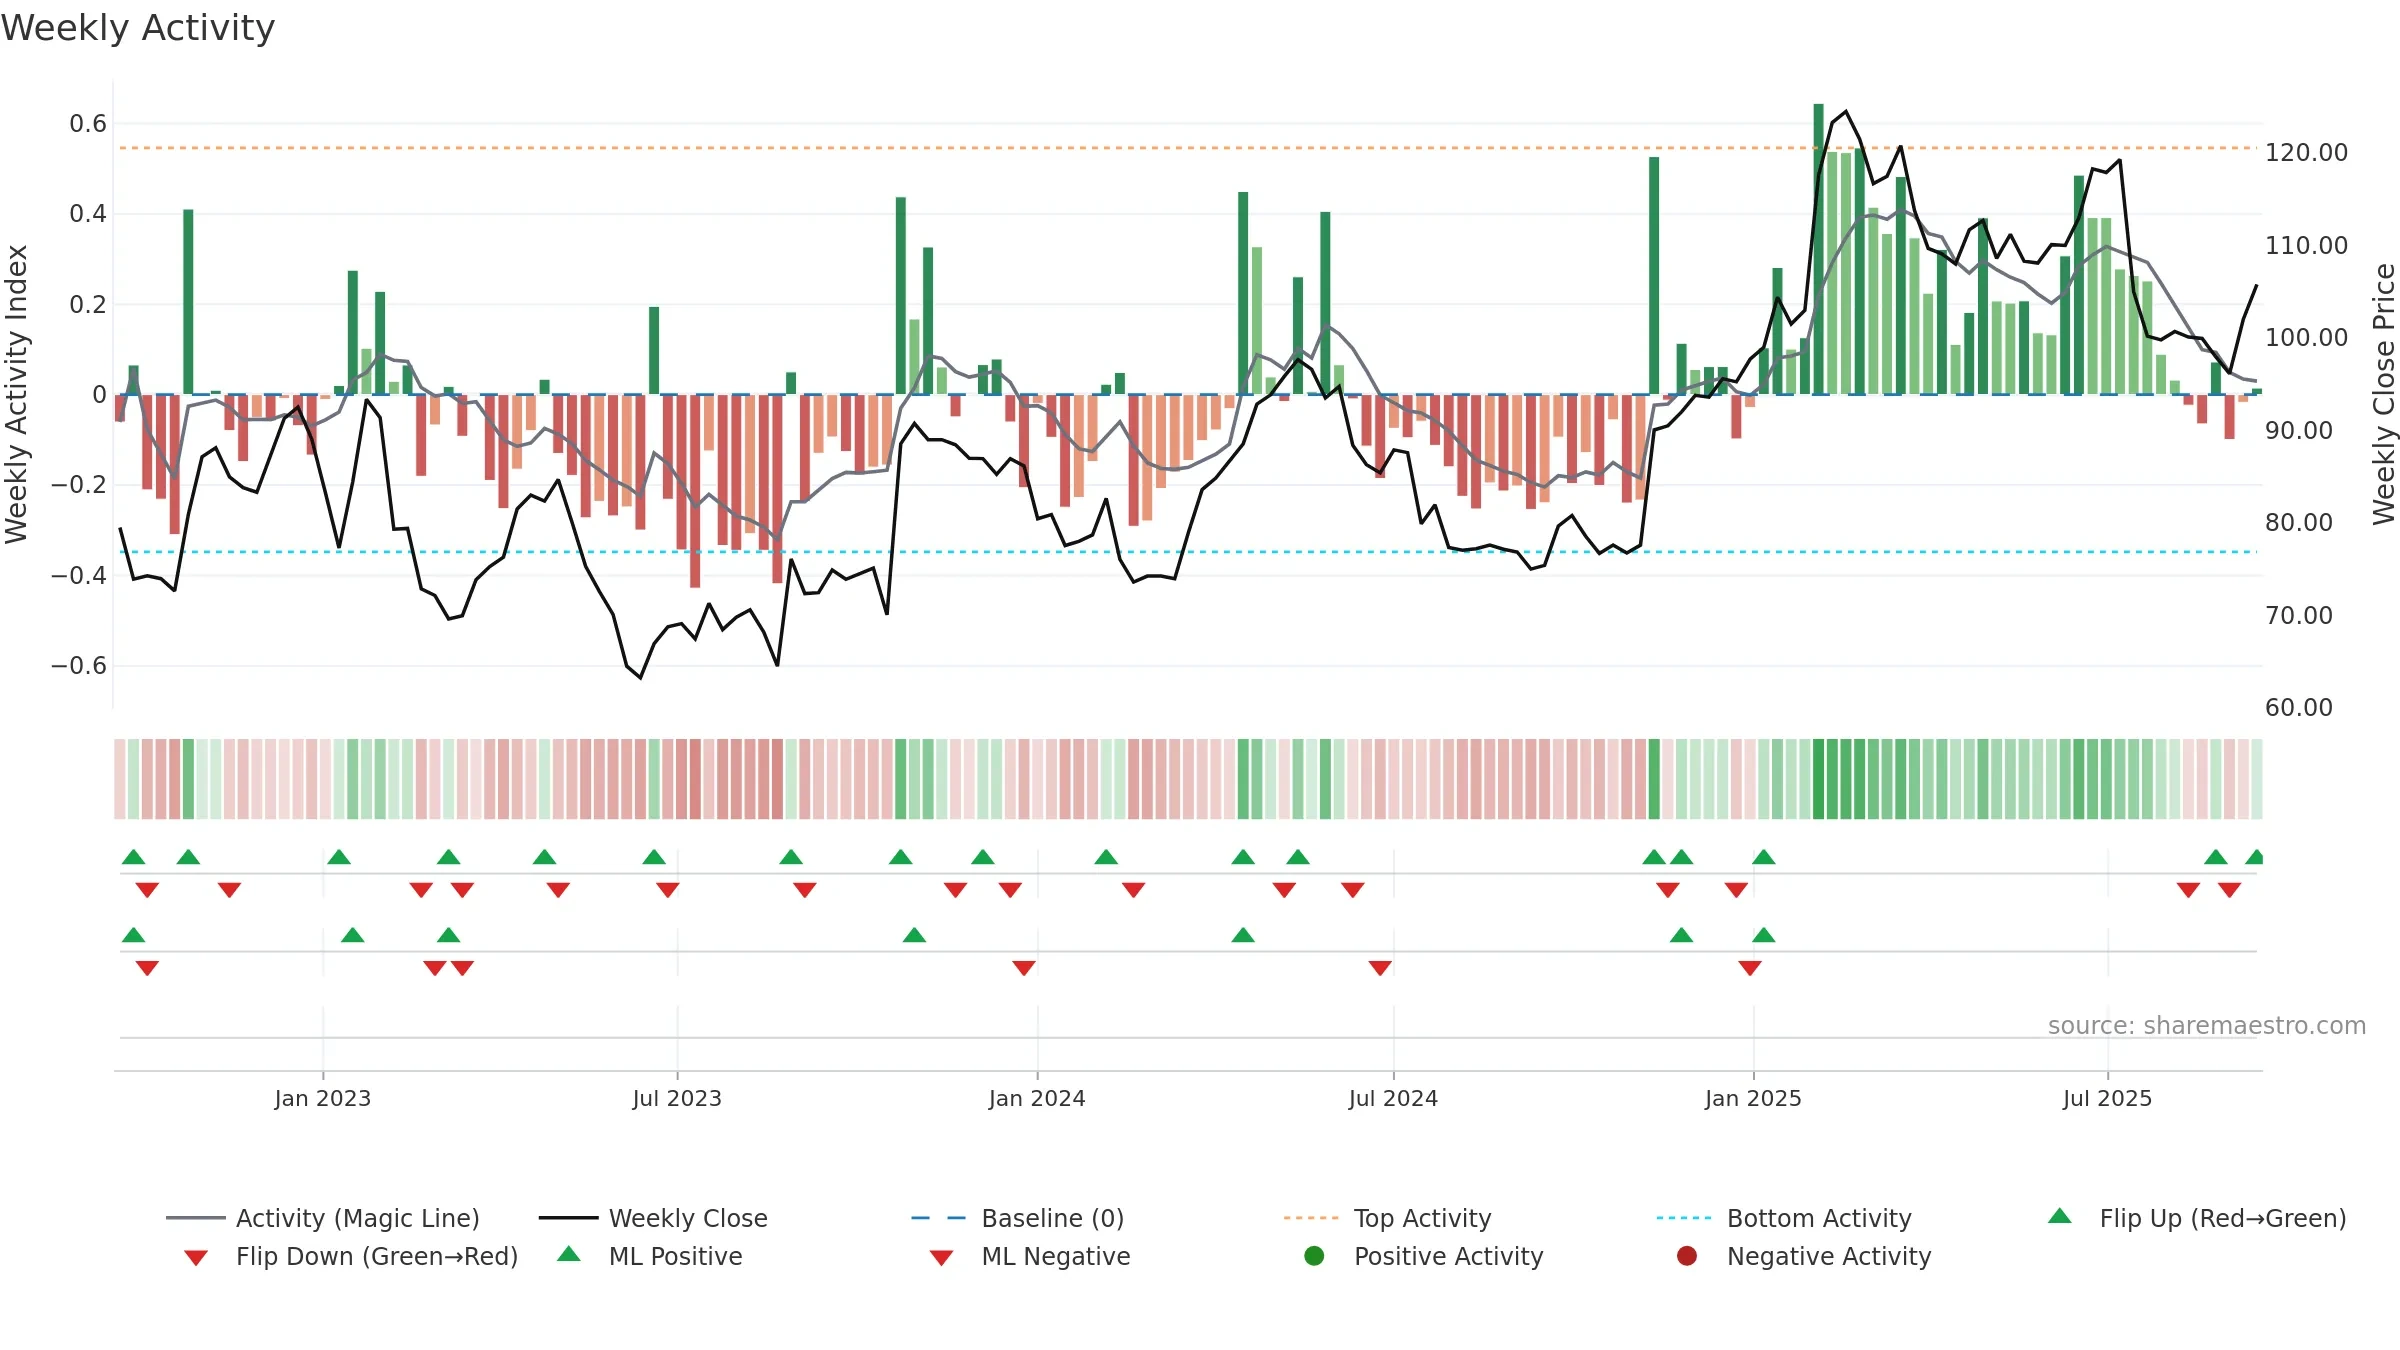Click the 120.00 price tick on right axis

(2306, 152)
